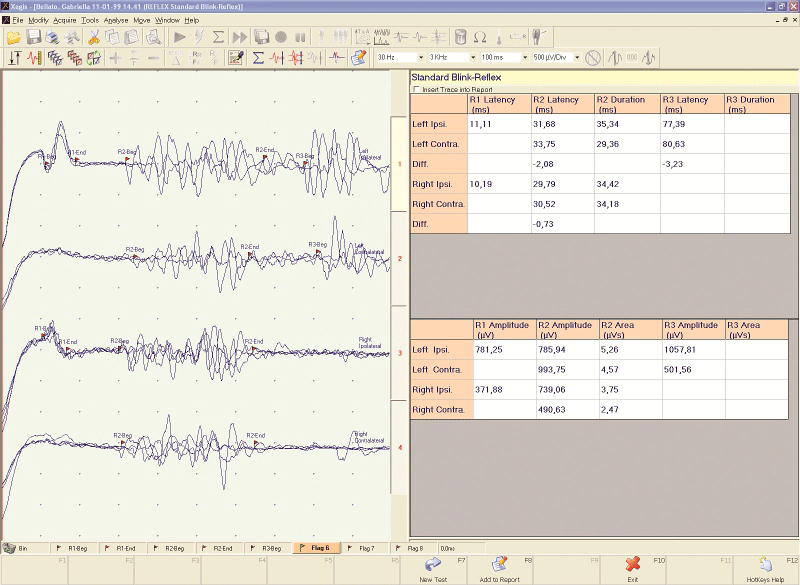Click Add to Report button
Image resolution: width=800 pixels, height=585 pixels.
(x=499, y=570)
